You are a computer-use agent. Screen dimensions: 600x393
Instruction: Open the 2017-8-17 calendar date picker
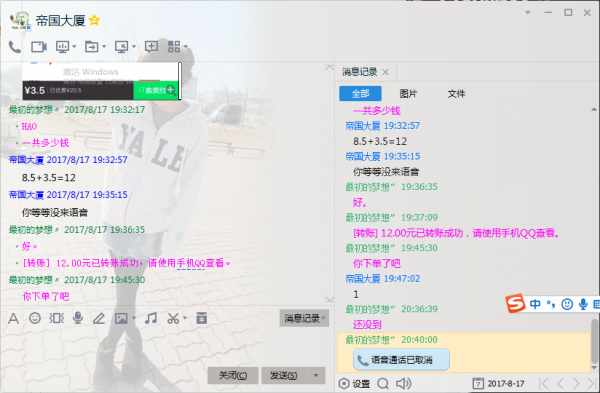coord(499,383)
